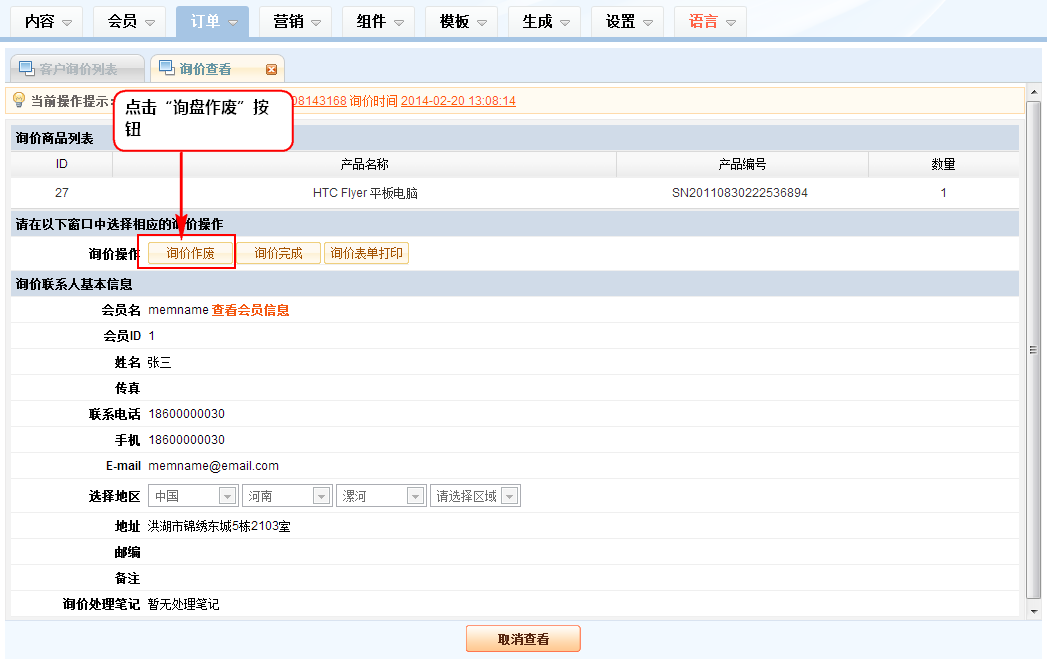The height and width of the screenshot is (662, 1047).
Task: Expand the country dropdown showing 中国
Action: (227, 496)
